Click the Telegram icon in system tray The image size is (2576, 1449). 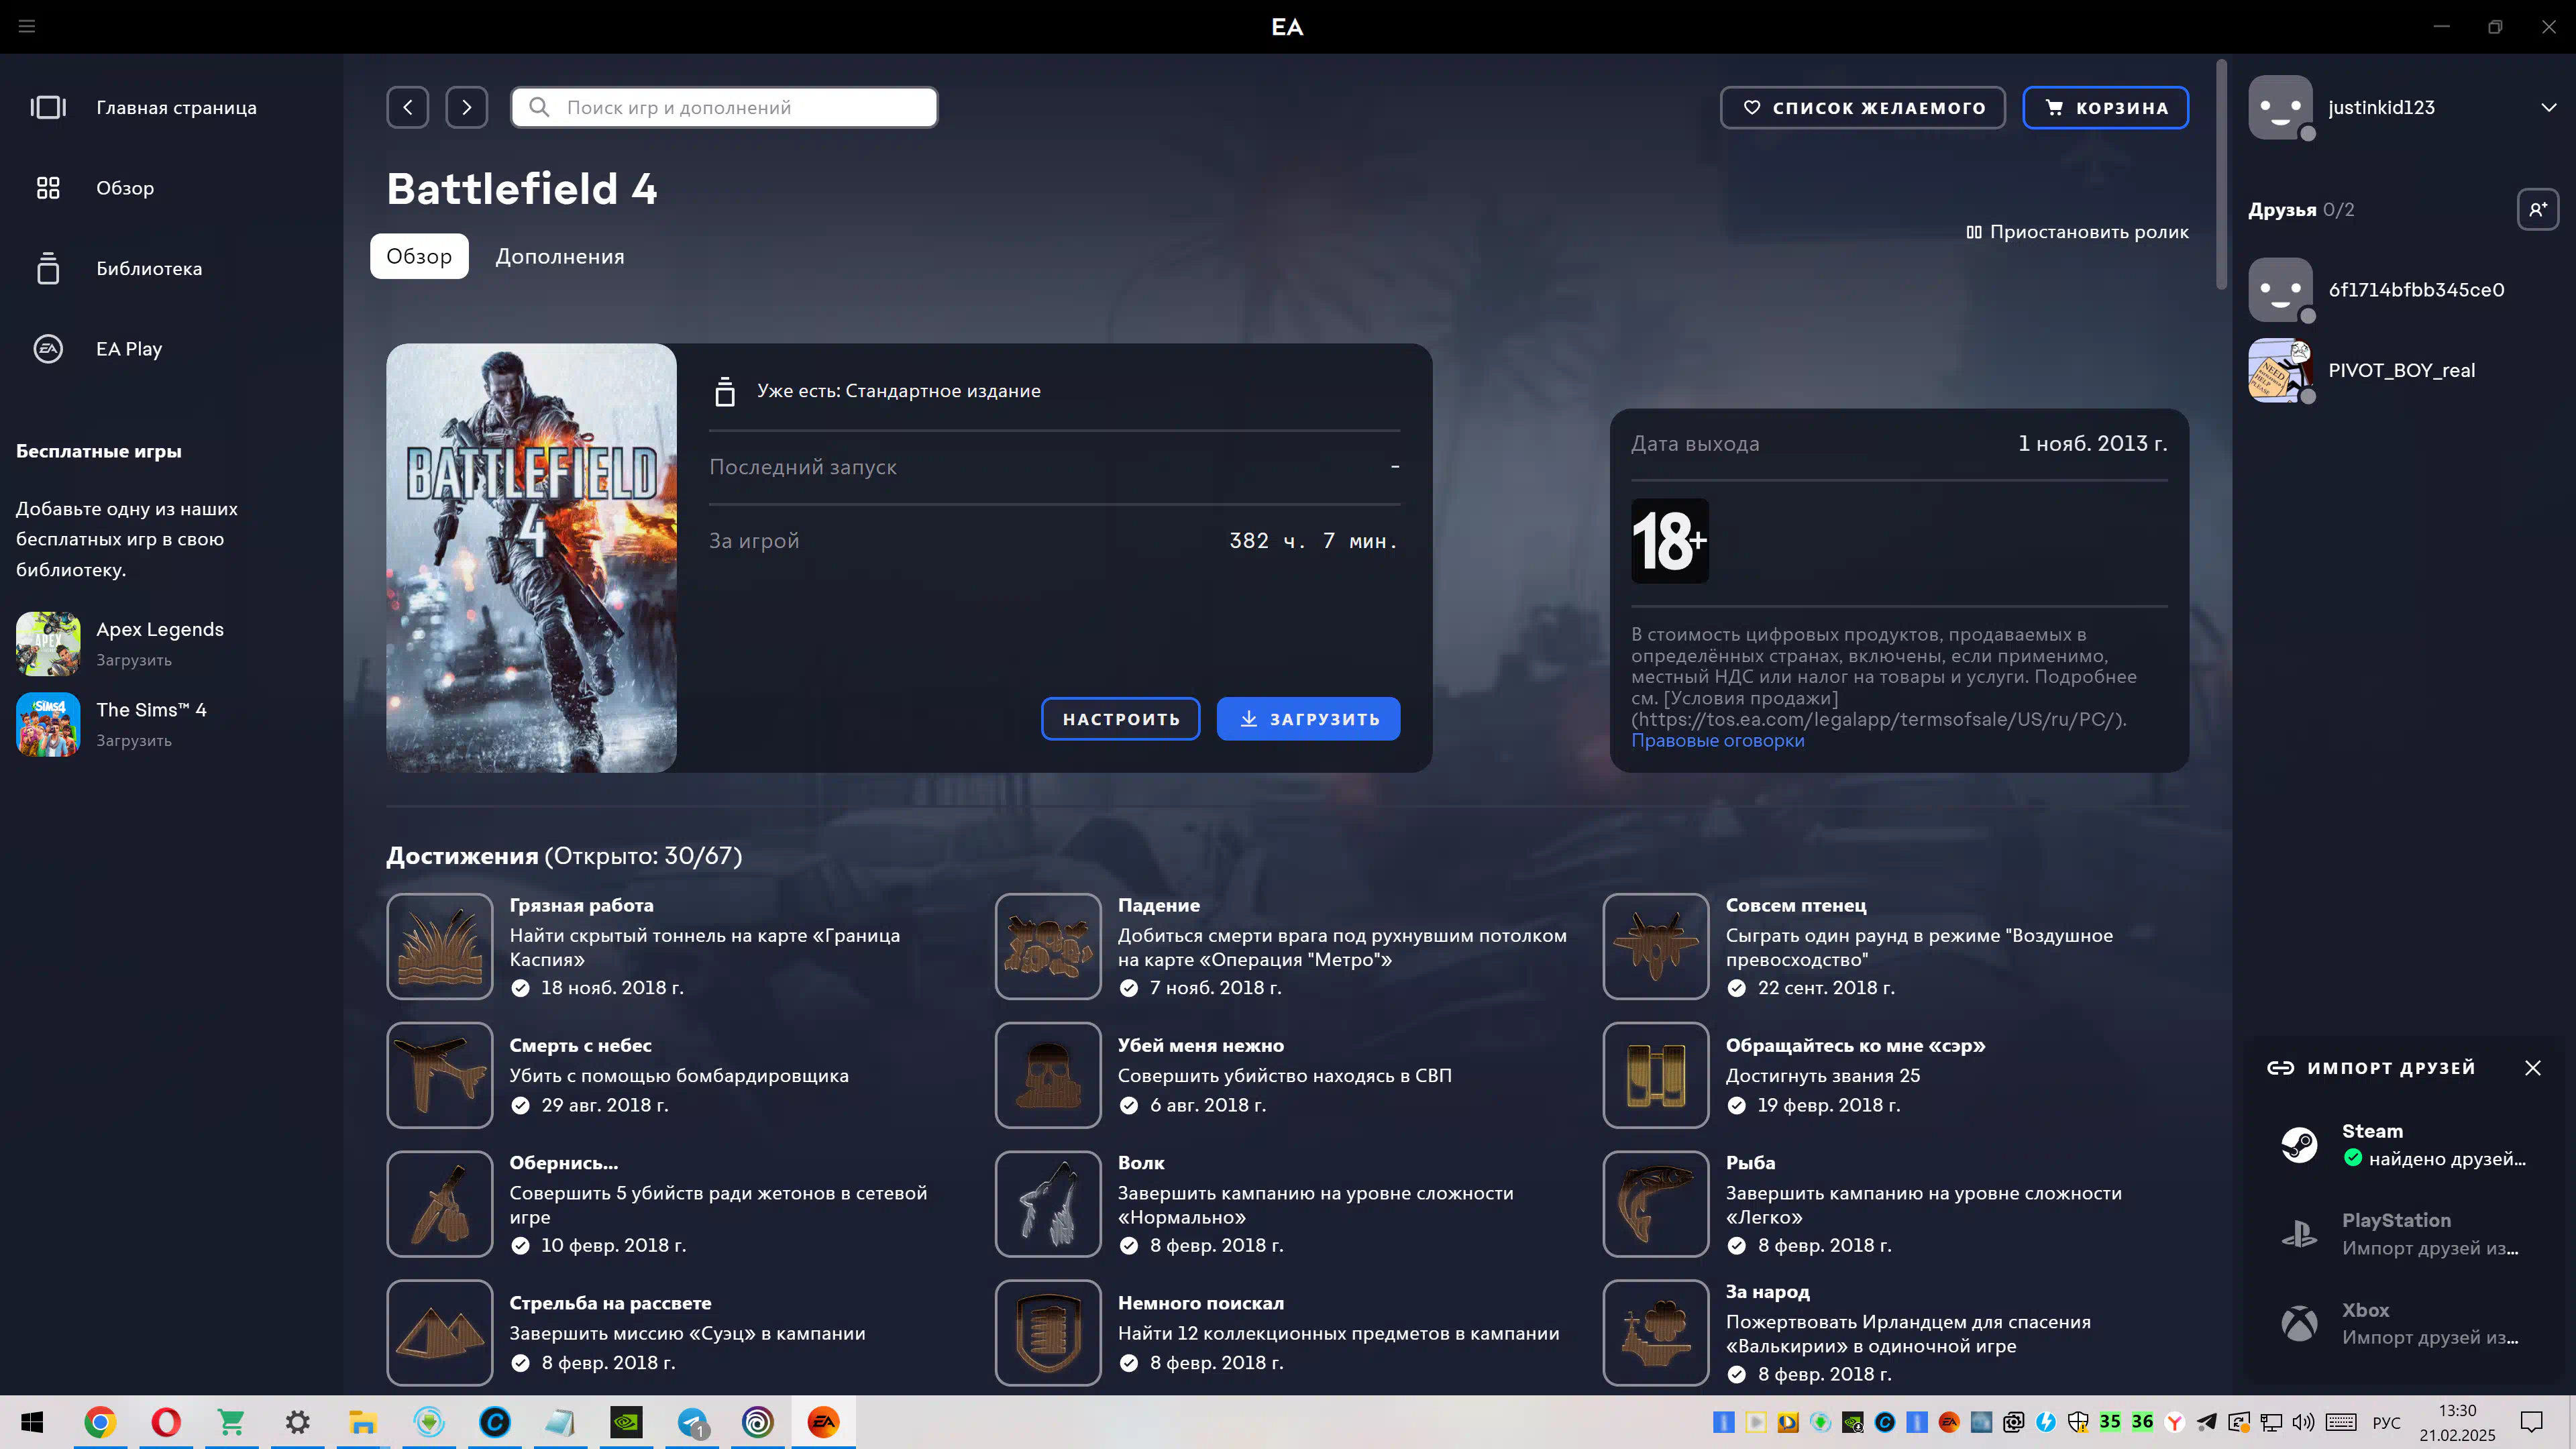(2206, 1422)
